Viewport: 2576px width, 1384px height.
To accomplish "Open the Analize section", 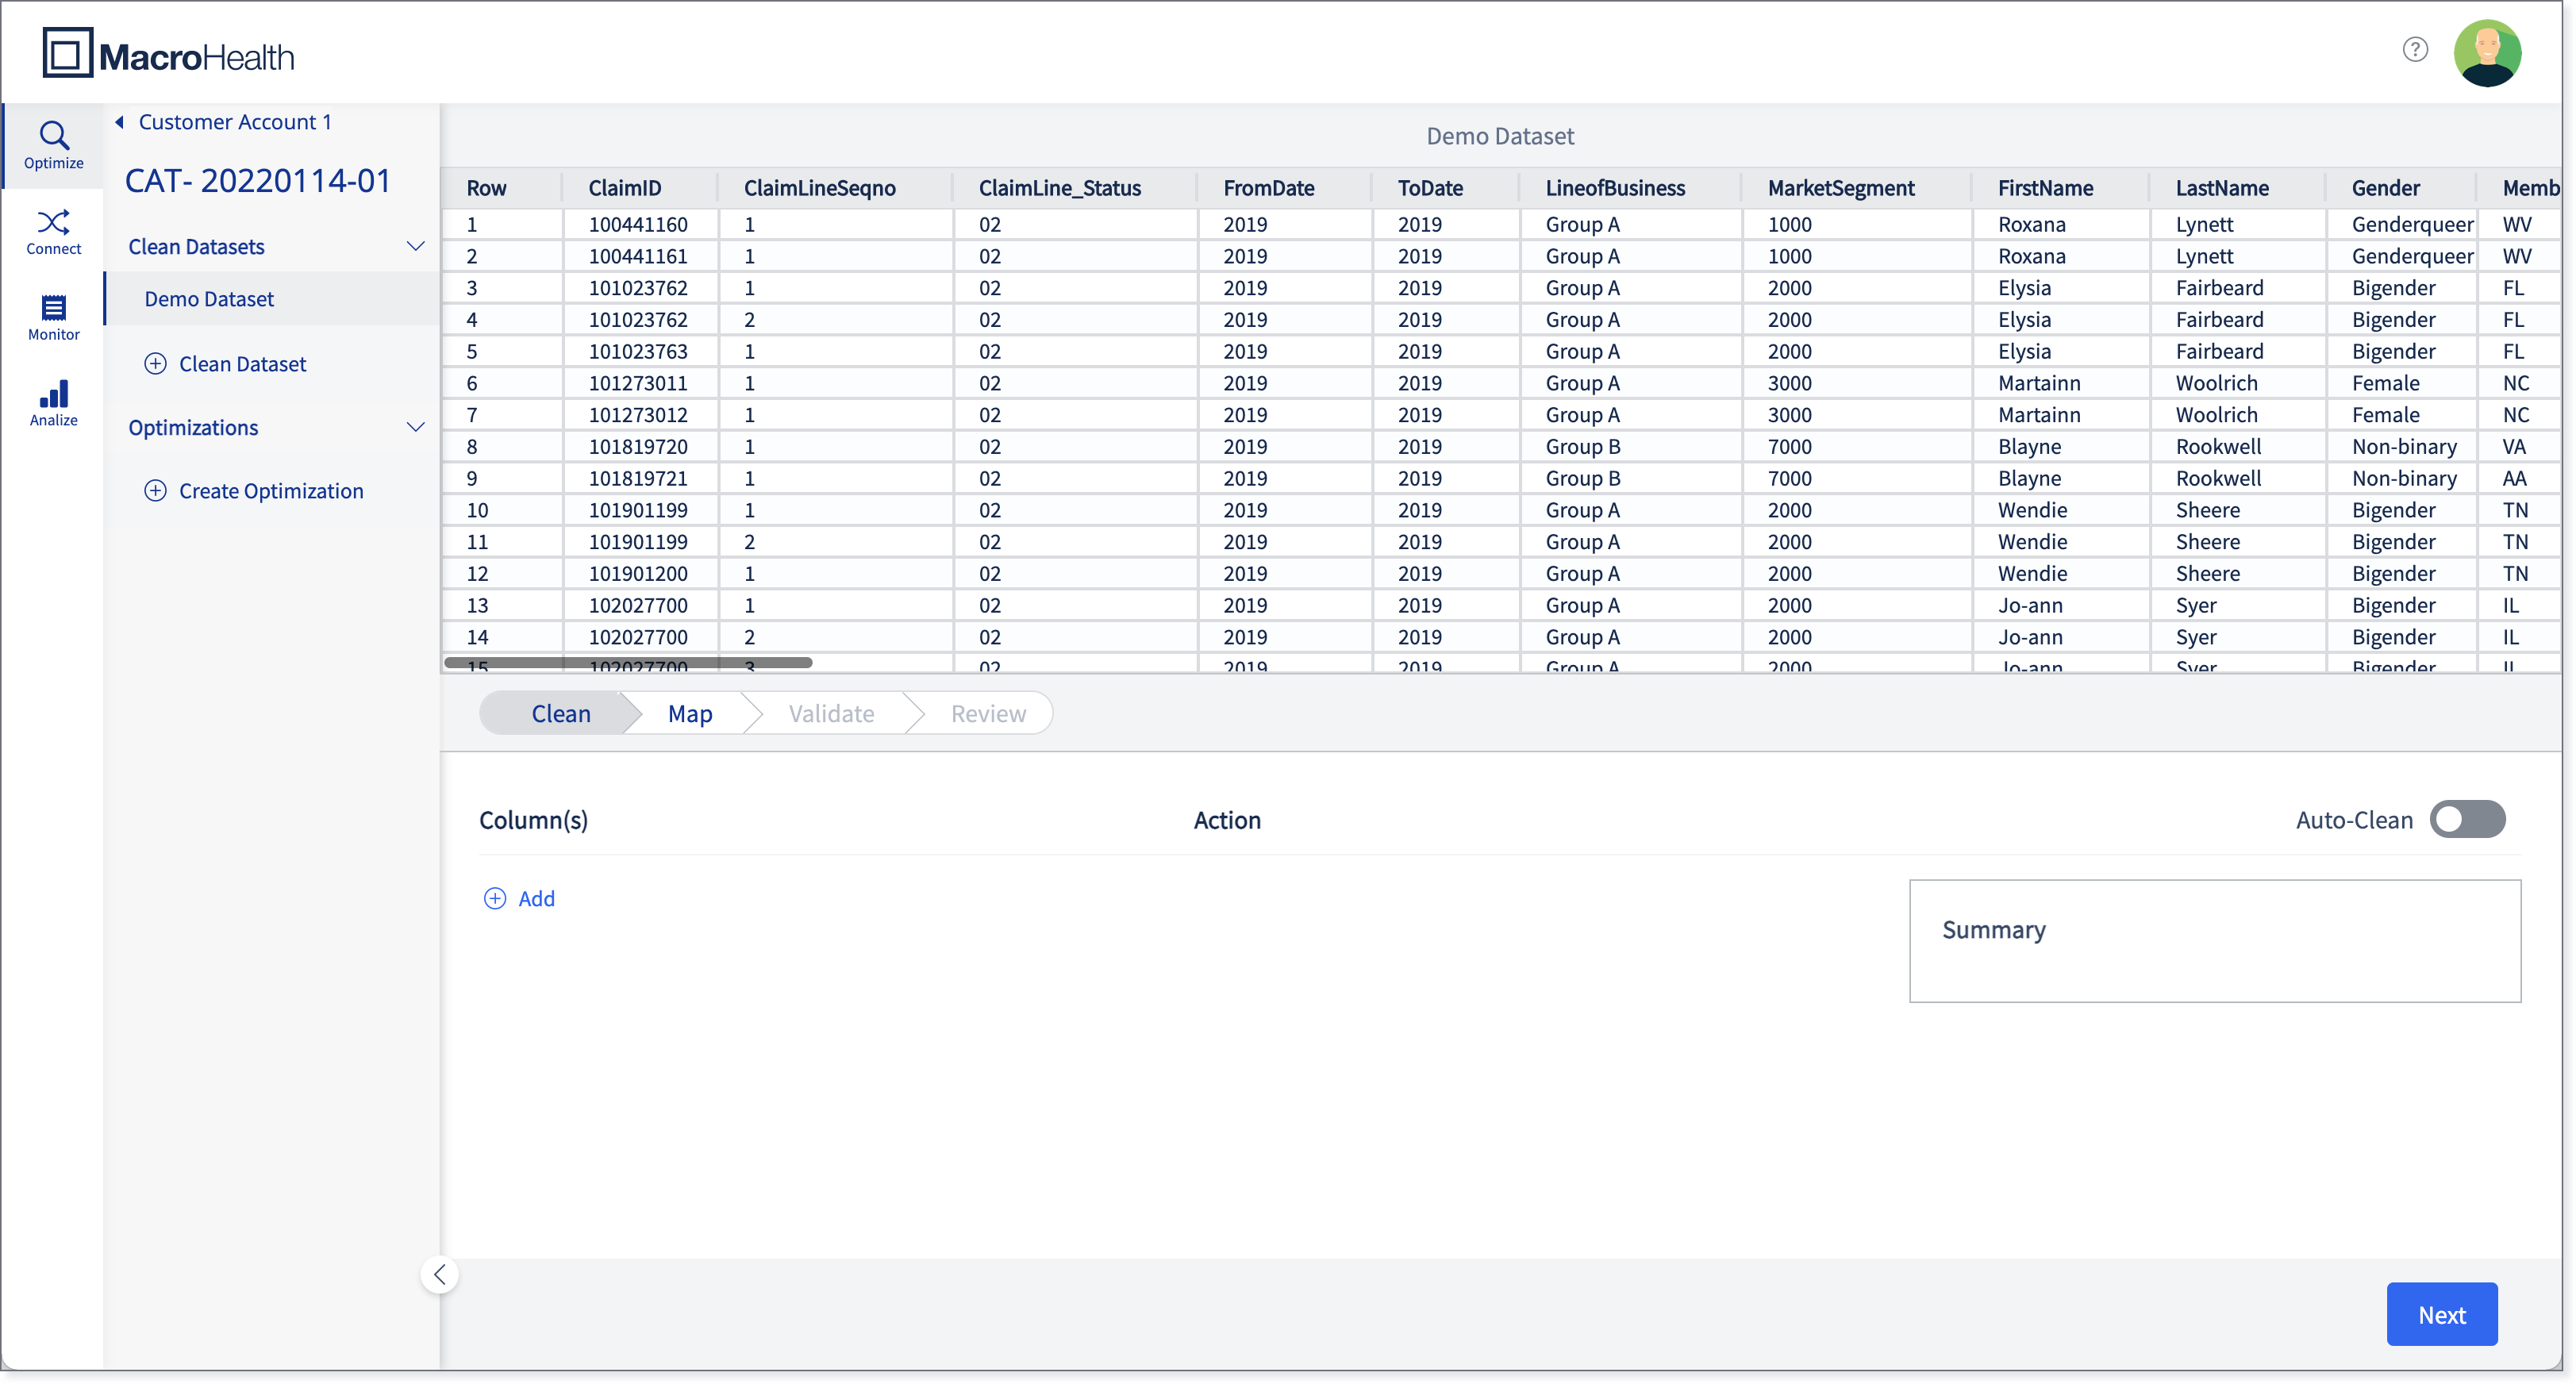I will pos(53,404).
